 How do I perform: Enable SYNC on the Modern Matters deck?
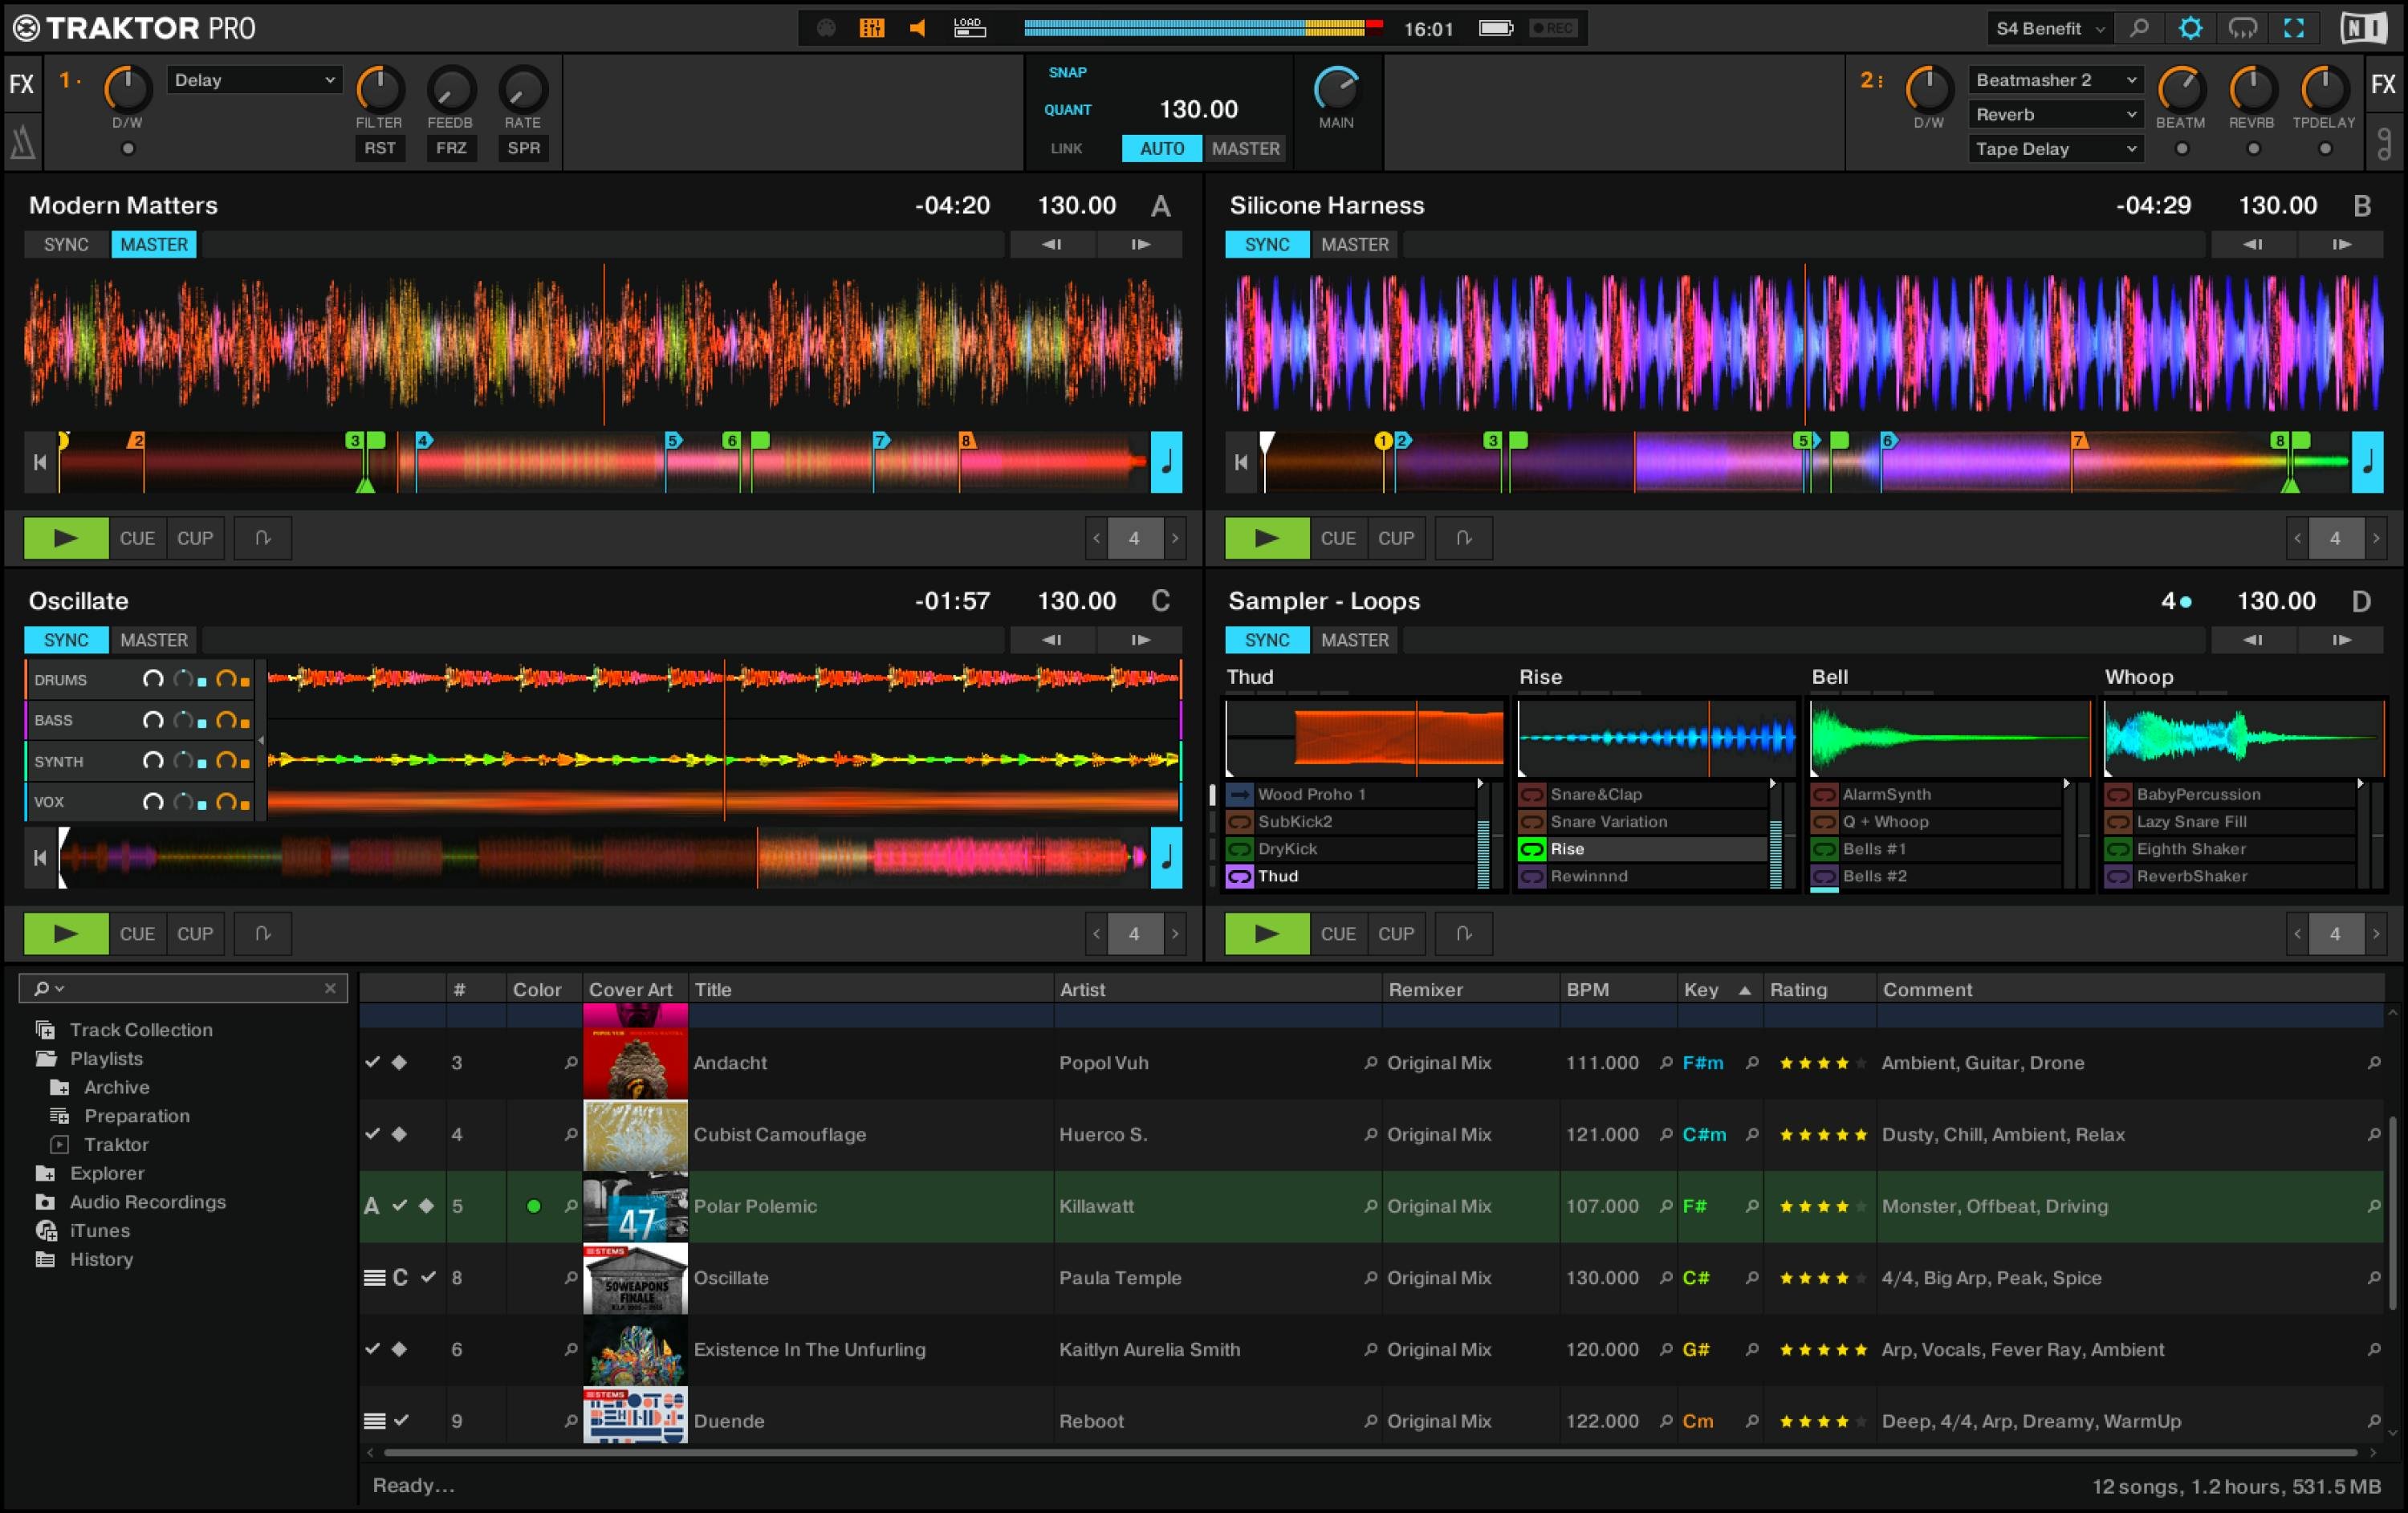pyautogui.click(x=66, y=244)
